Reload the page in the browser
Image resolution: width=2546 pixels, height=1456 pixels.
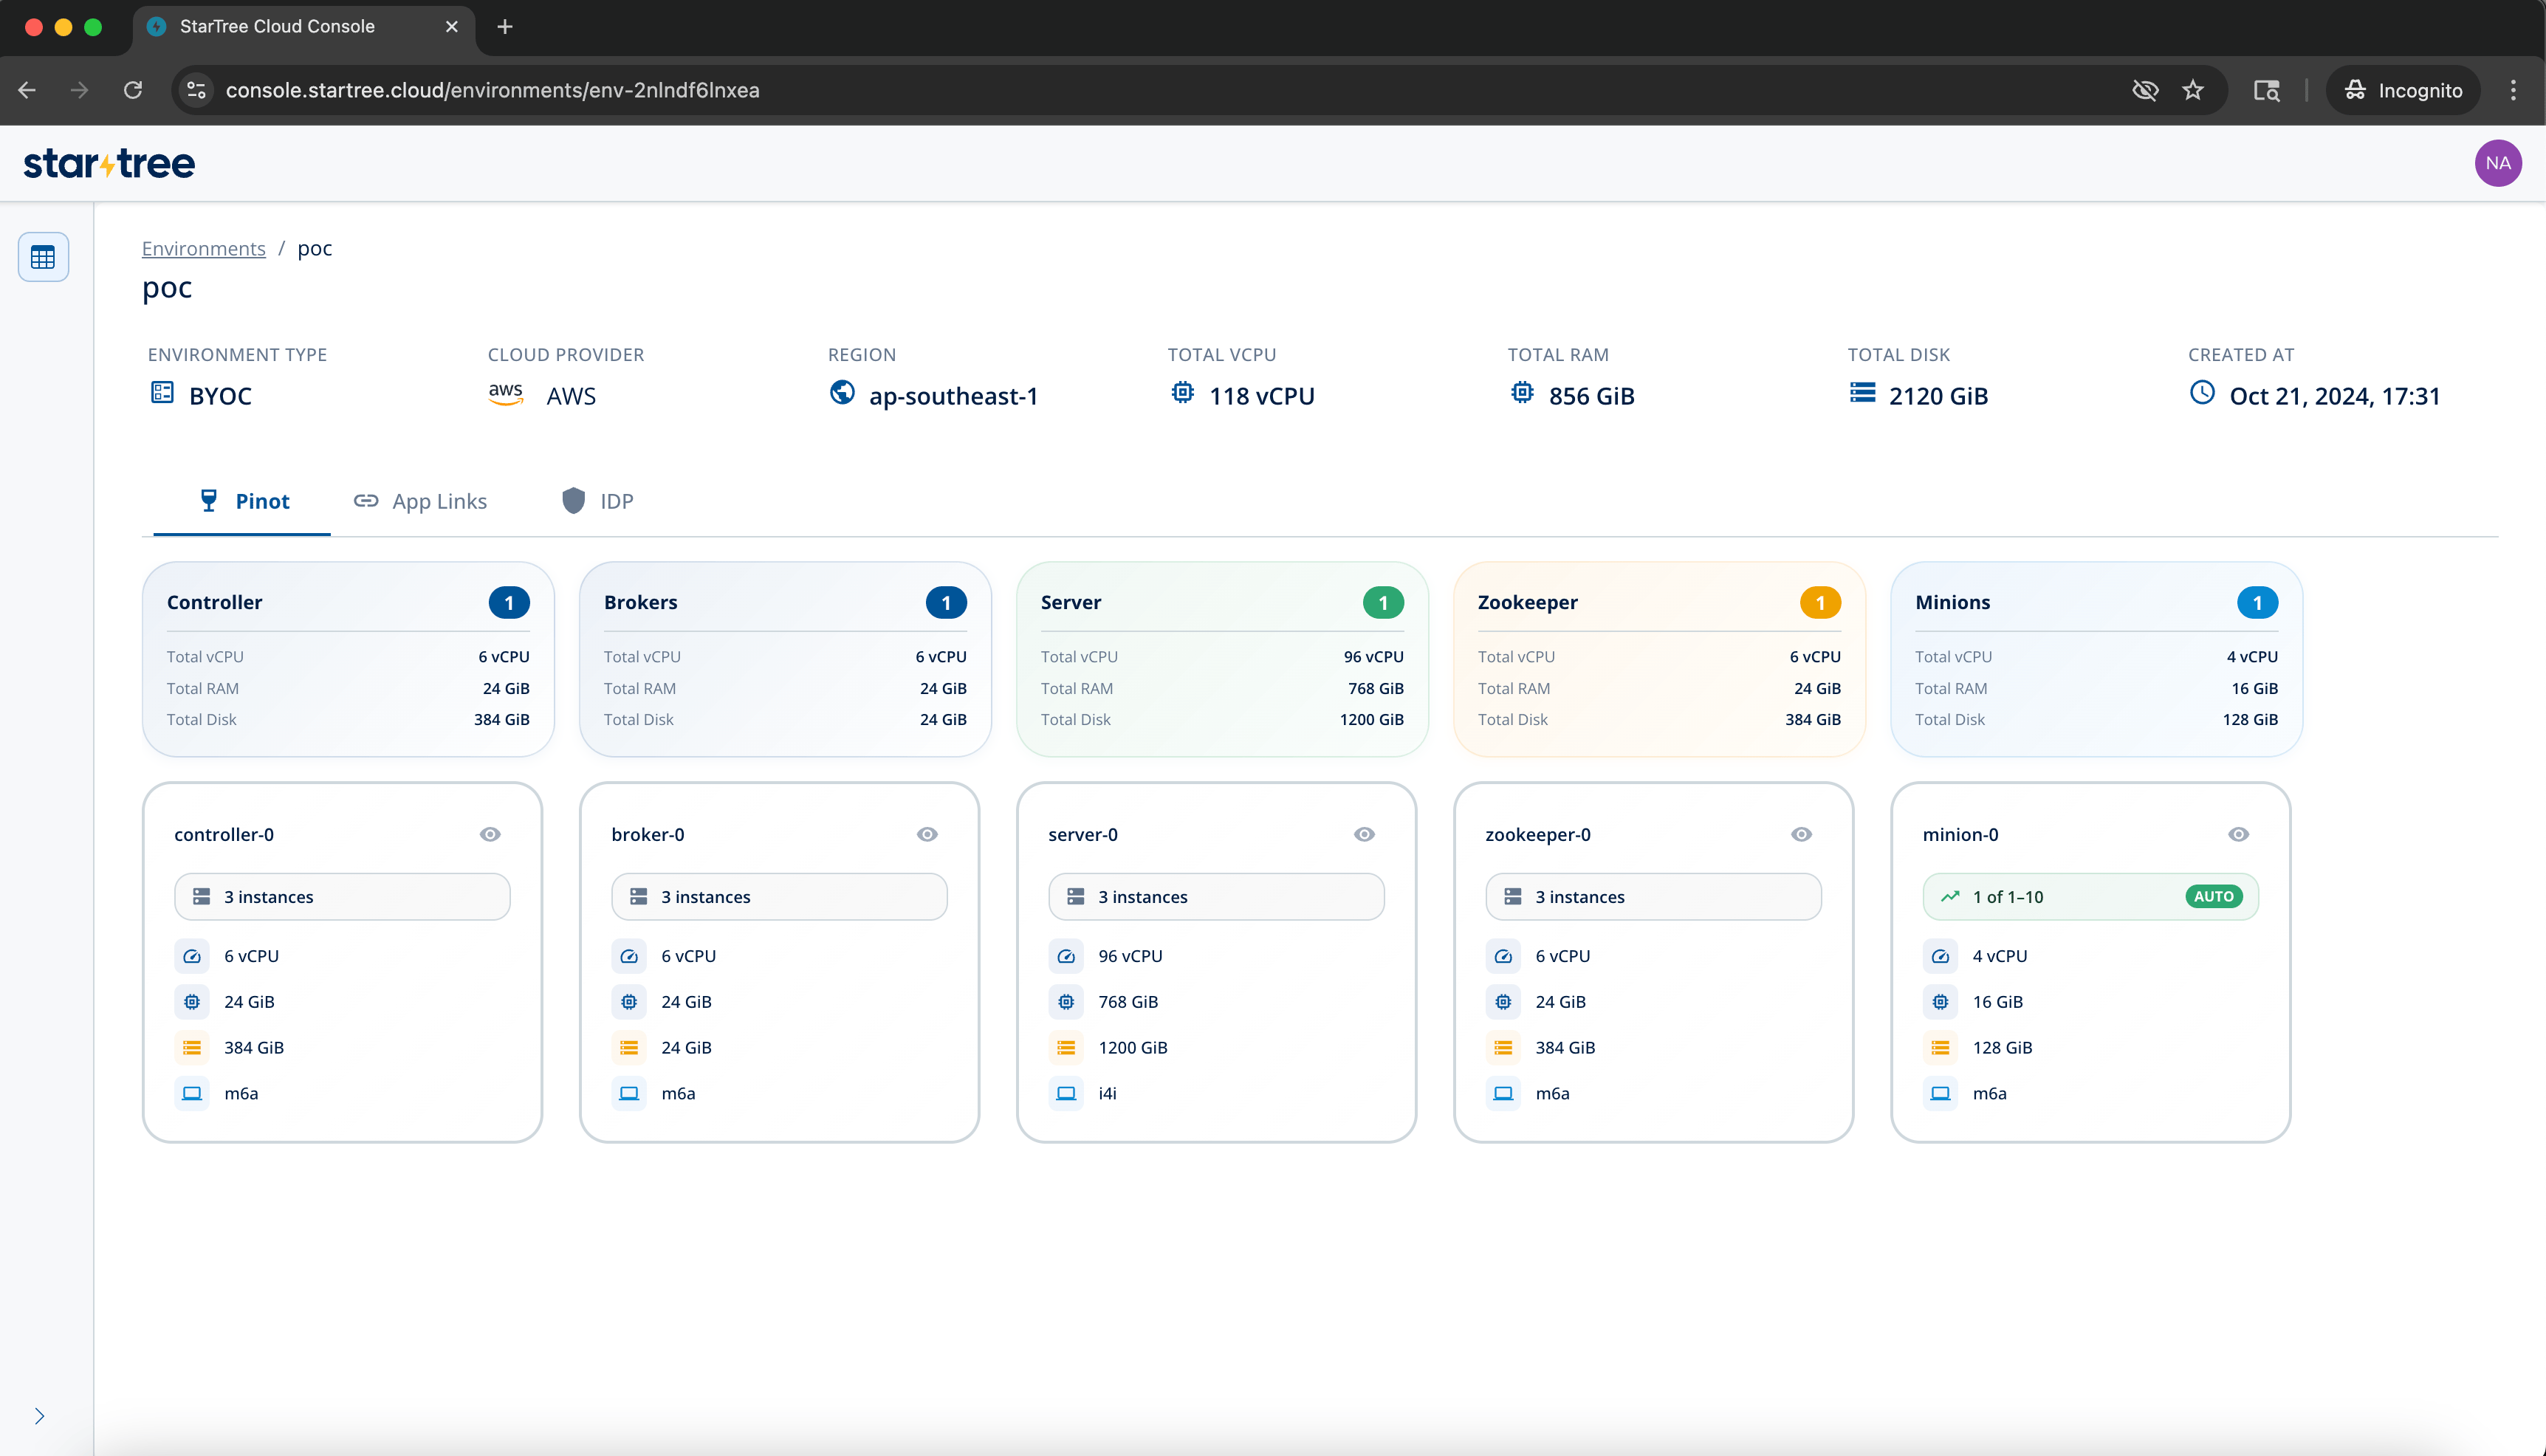click(x=133, y=90)
